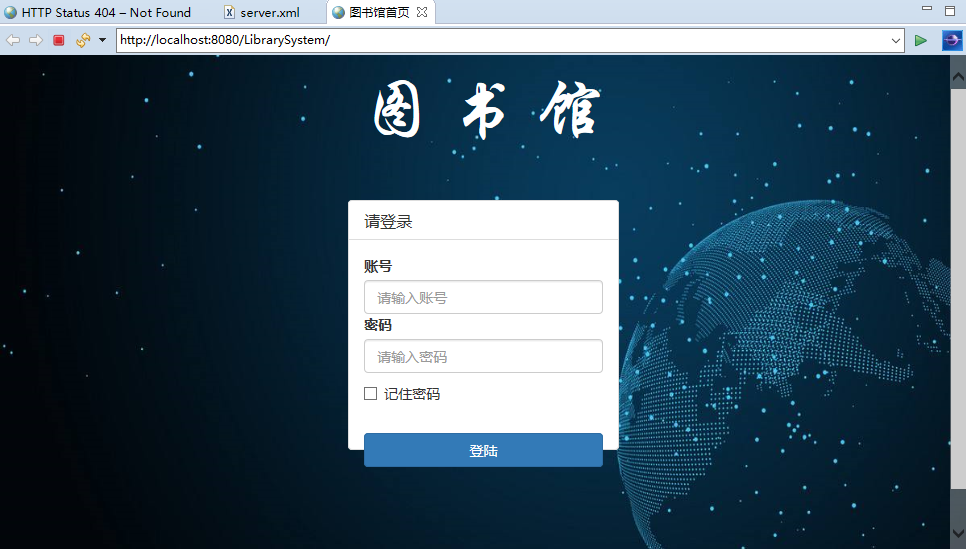The height and width of the screenshot is (549, 966).
Task: Go forward using the browser forward arrow
Action: pyautogui.click(x=36, y=41)
